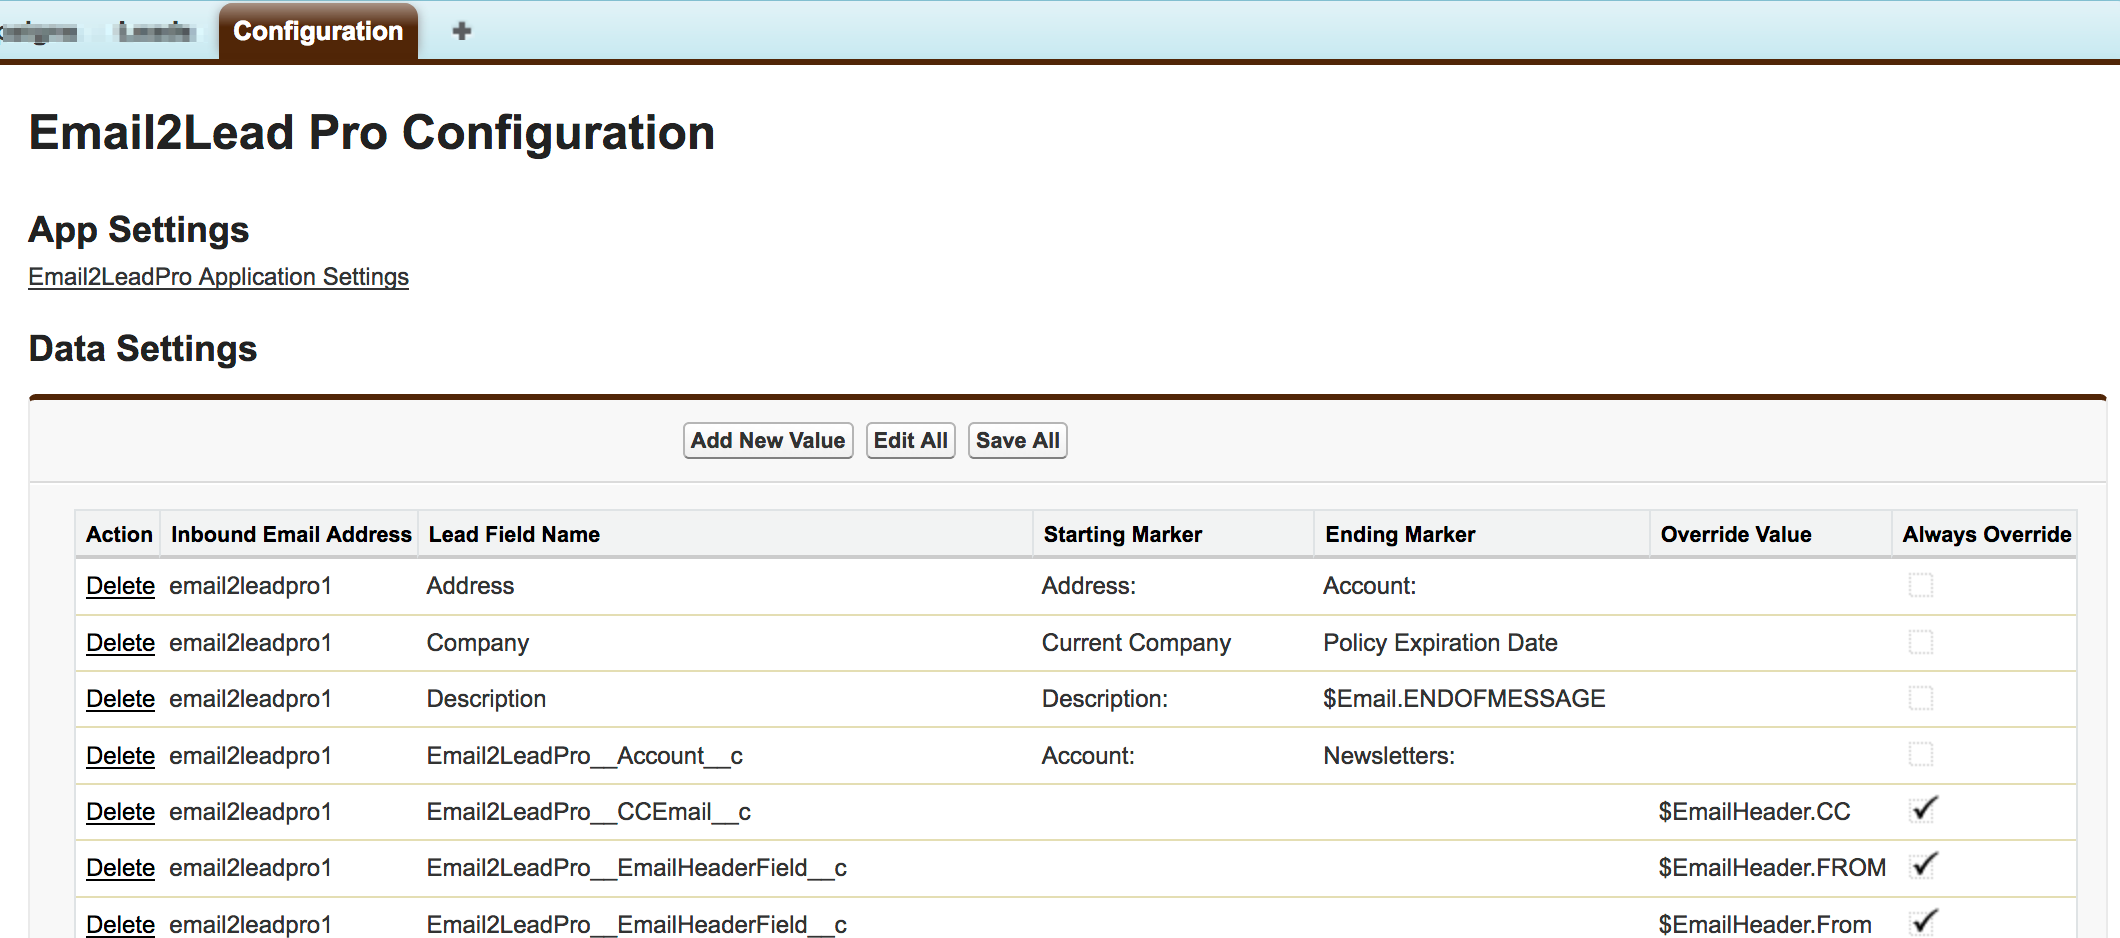Delete the Email2LeadPro__Account__c mapping
Screen dimensions: 2120x938
tap(119, 756)
